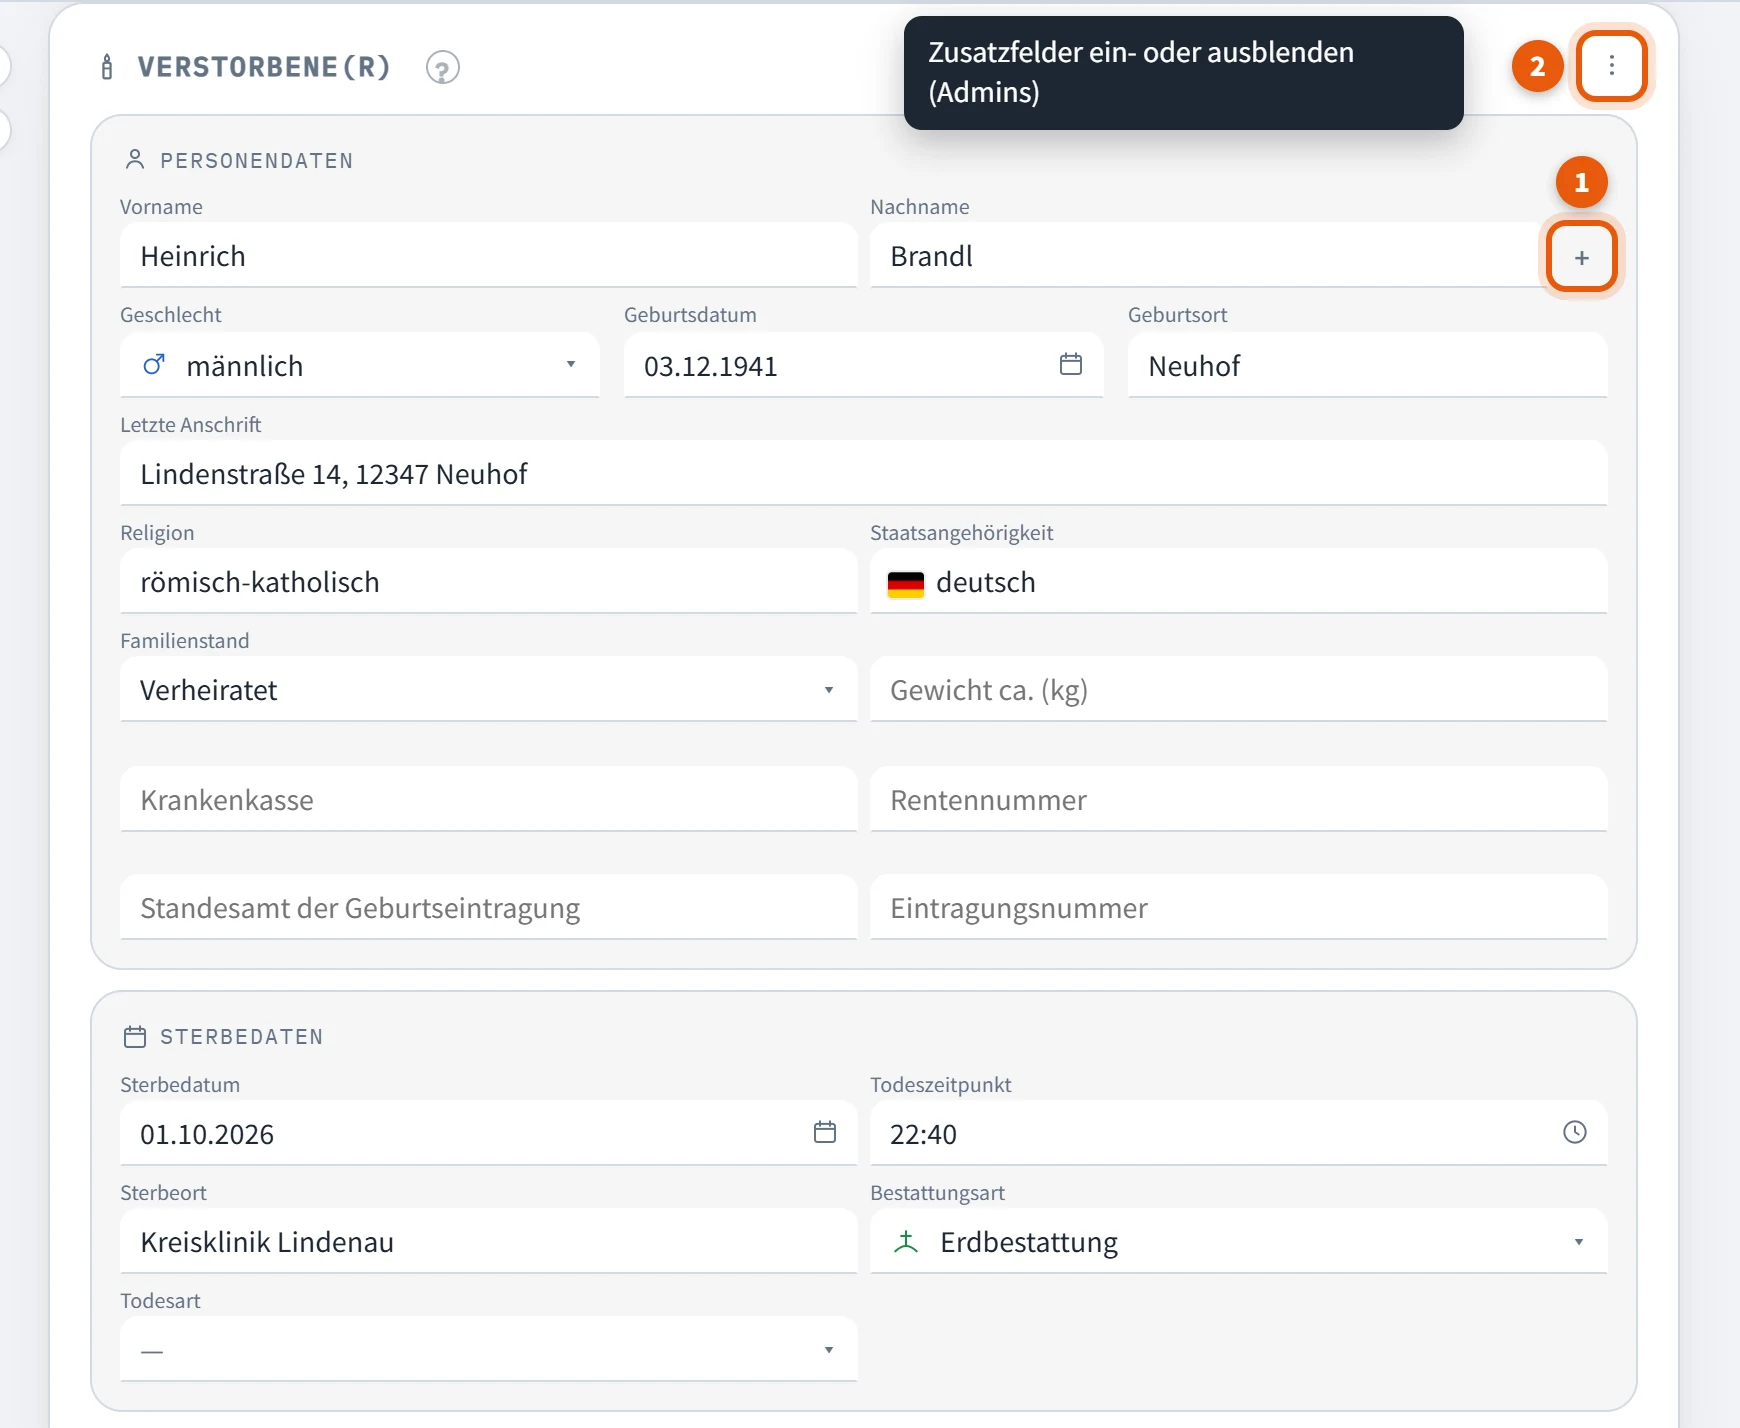1740x1428 pixels.
Task: Focus the Standesamt der Geburtseintragung field
Action: (x=488, y=907)
